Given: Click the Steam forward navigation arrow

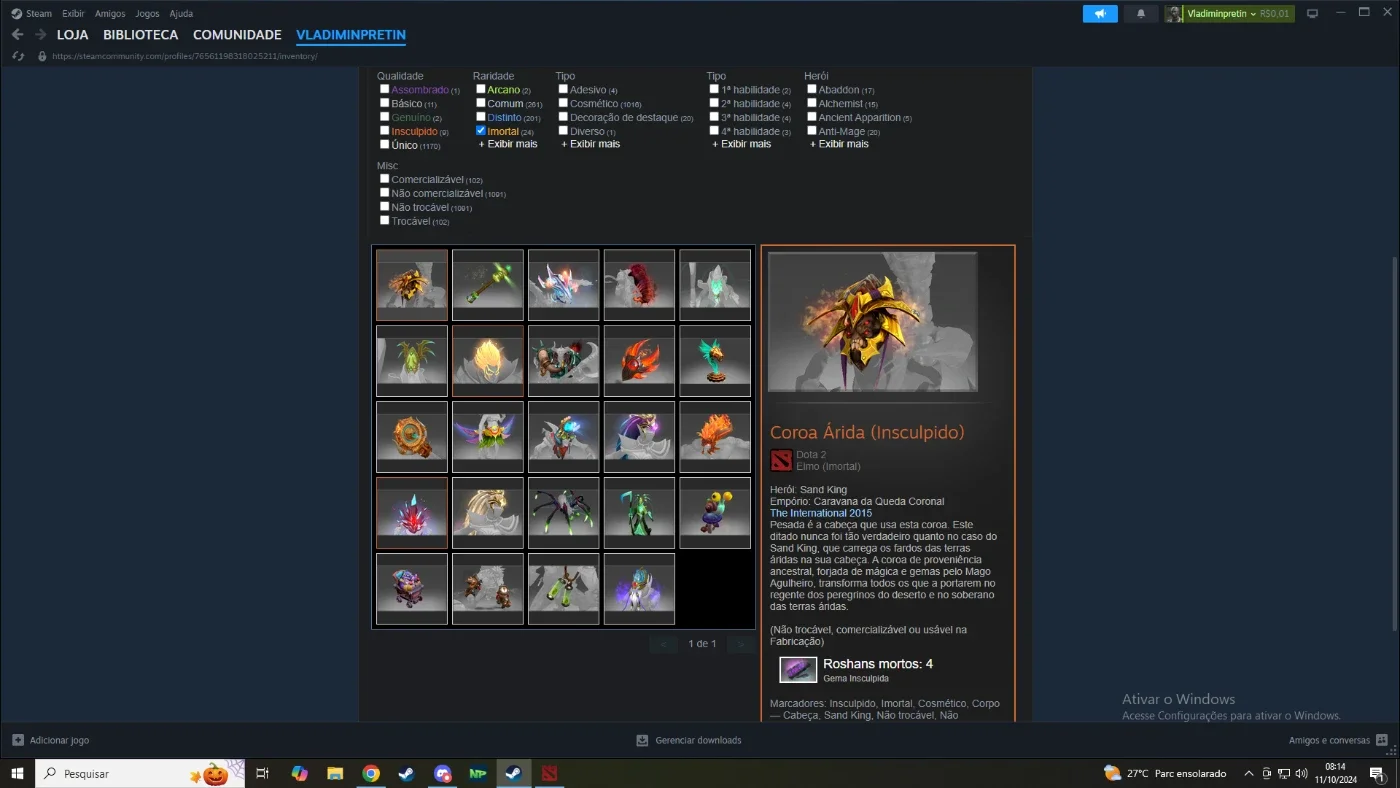Looking at the screenshot, I should pyautogui.click(x=40, y=35).
